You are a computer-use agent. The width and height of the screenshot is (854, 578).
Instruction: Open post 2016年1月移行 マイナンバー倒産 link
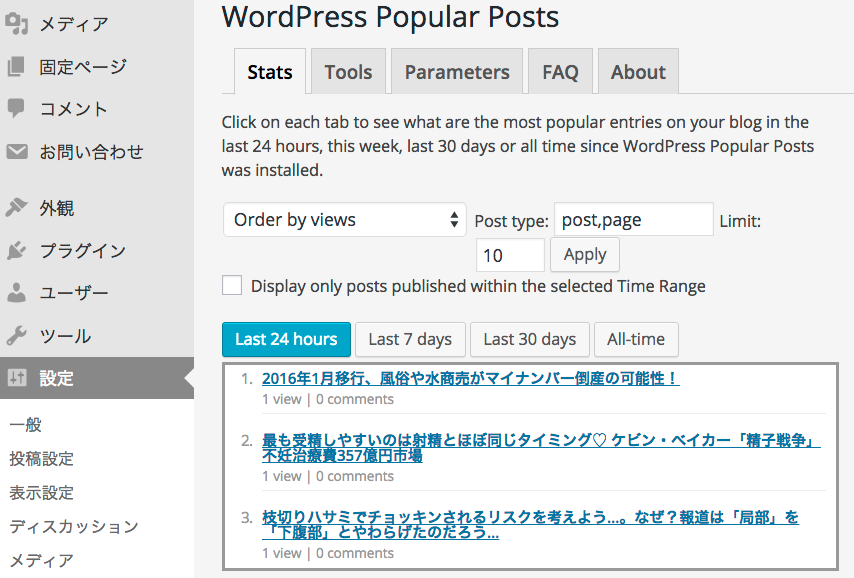tap(471, 378)
